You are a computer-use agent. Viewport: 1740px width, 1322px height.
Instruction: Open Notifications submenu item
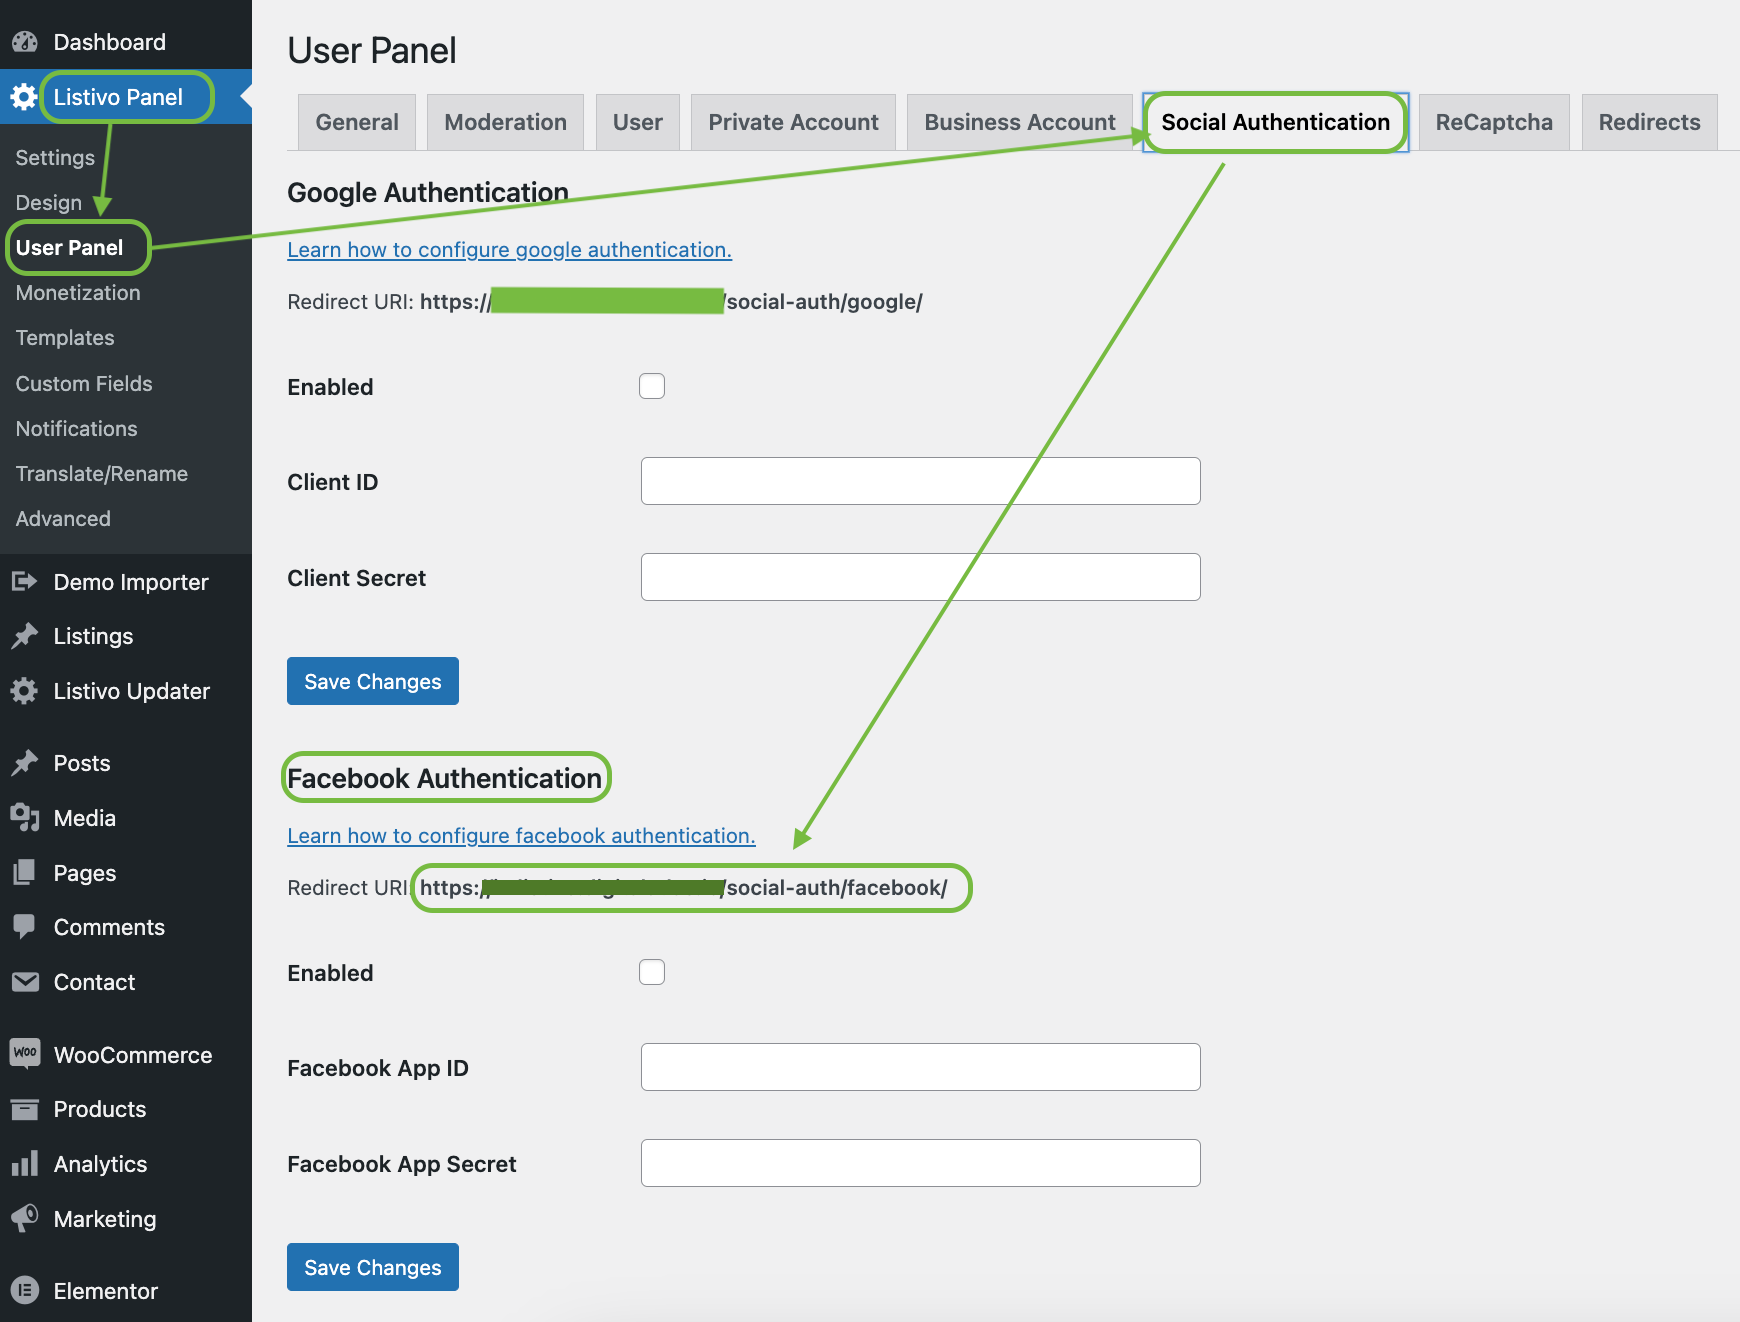pos(77,429)
